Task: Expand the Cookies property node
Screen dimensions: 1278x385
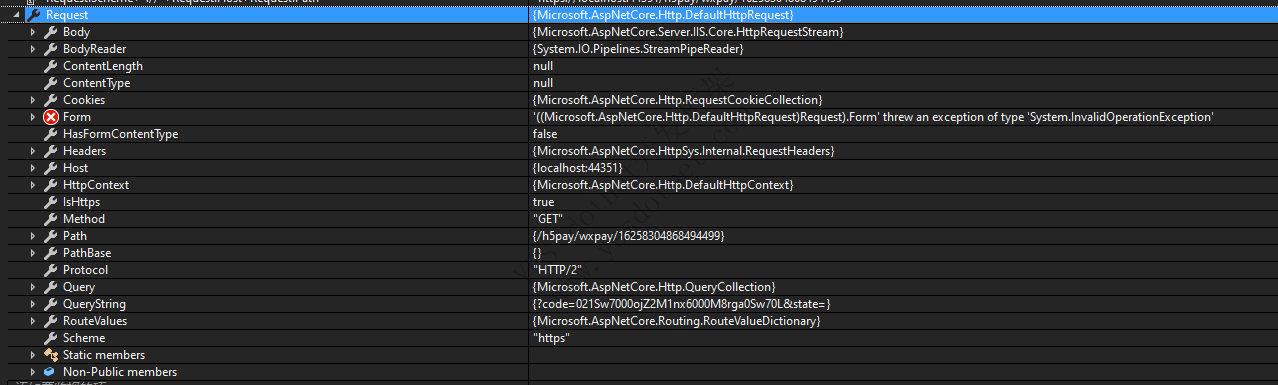Action: [x=32, y=100]
